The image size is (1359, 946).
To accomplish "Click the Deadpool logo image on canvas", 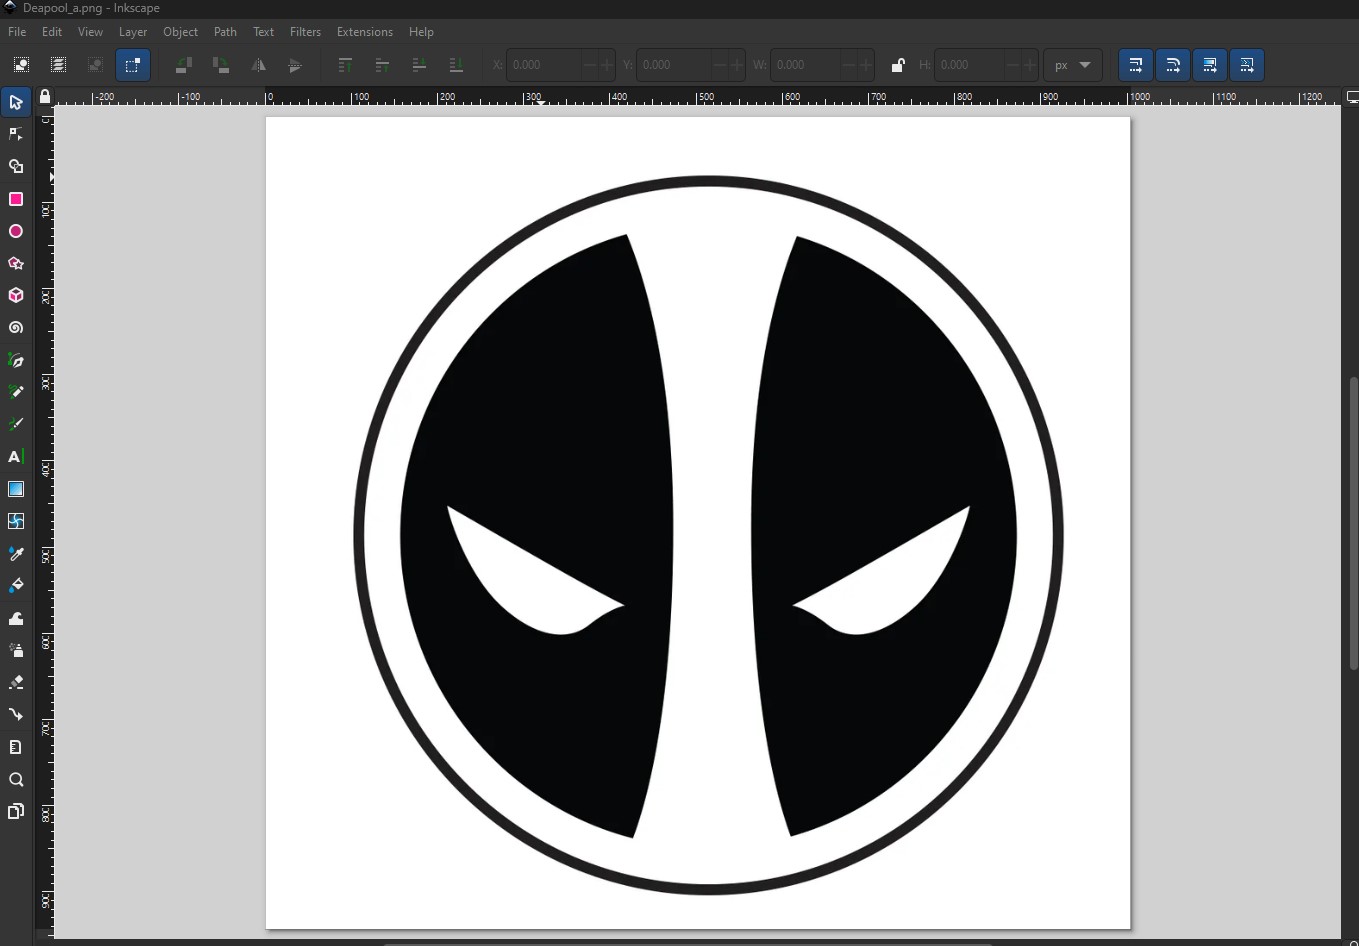I will pyautogui.click(x=708, y=535).
